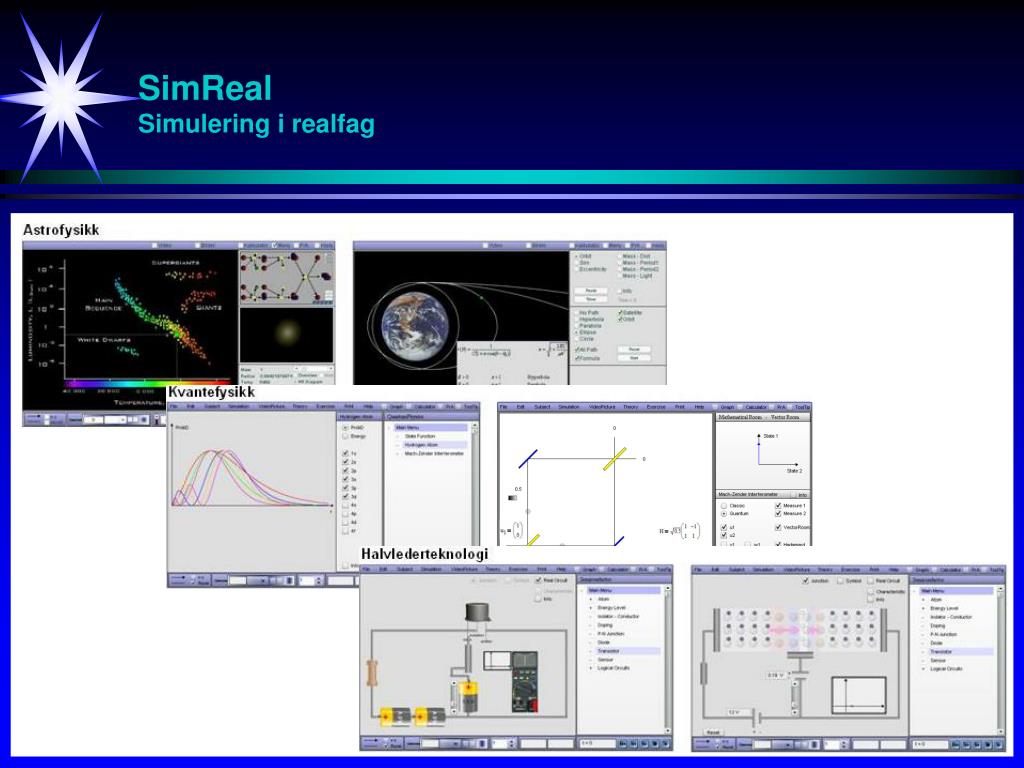The width and height of the screenshot is (1024, 768).
Task: Select Mach-Zender Interferometer in the tree
Action: click(x=434, y=453)
